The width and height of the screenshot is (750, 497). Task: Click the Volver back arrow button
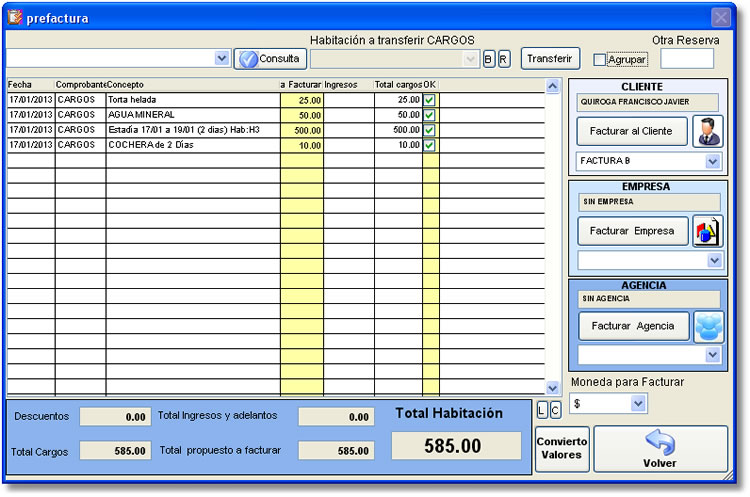click(660, 449)
